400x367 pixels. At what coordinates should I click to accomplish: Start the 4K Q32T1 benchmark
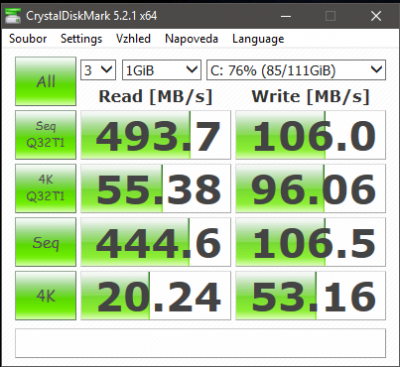(x=46, y=188)
